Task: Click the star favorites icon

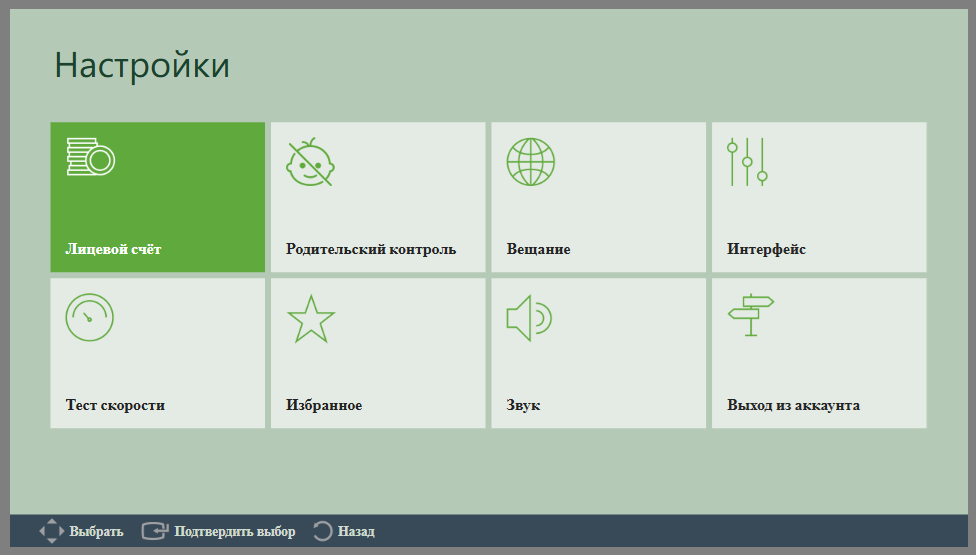Action: pos(311,319)
